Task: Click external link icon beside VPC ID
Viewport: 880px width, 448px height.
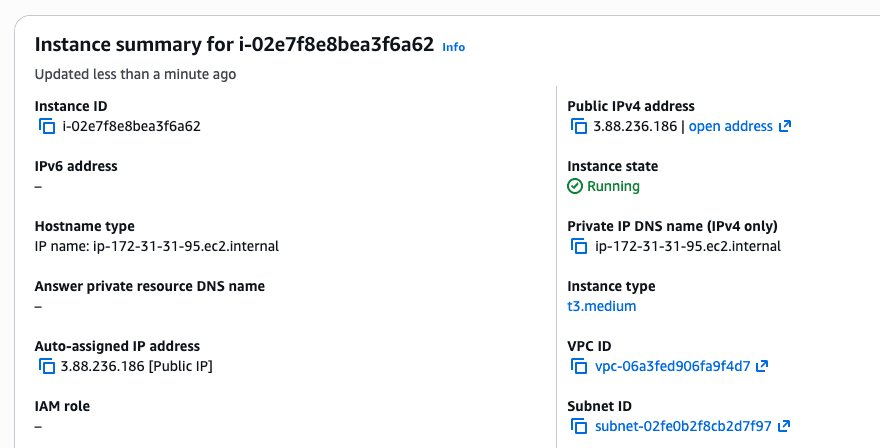Action: pos(762,366)
